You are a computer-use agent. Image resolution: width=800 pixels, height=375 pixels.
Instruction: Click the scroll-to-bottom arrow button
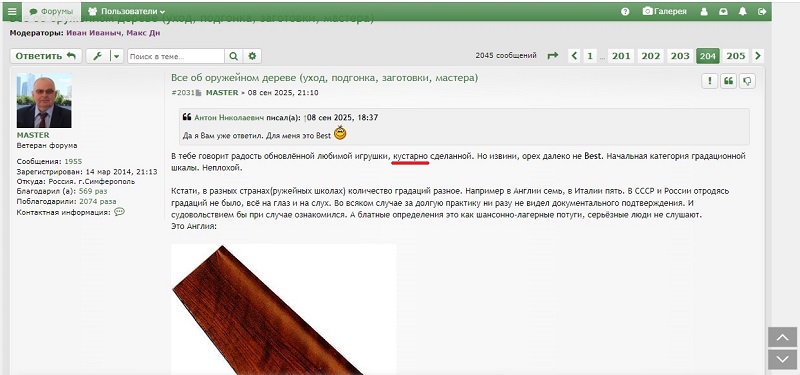point(782,360)
